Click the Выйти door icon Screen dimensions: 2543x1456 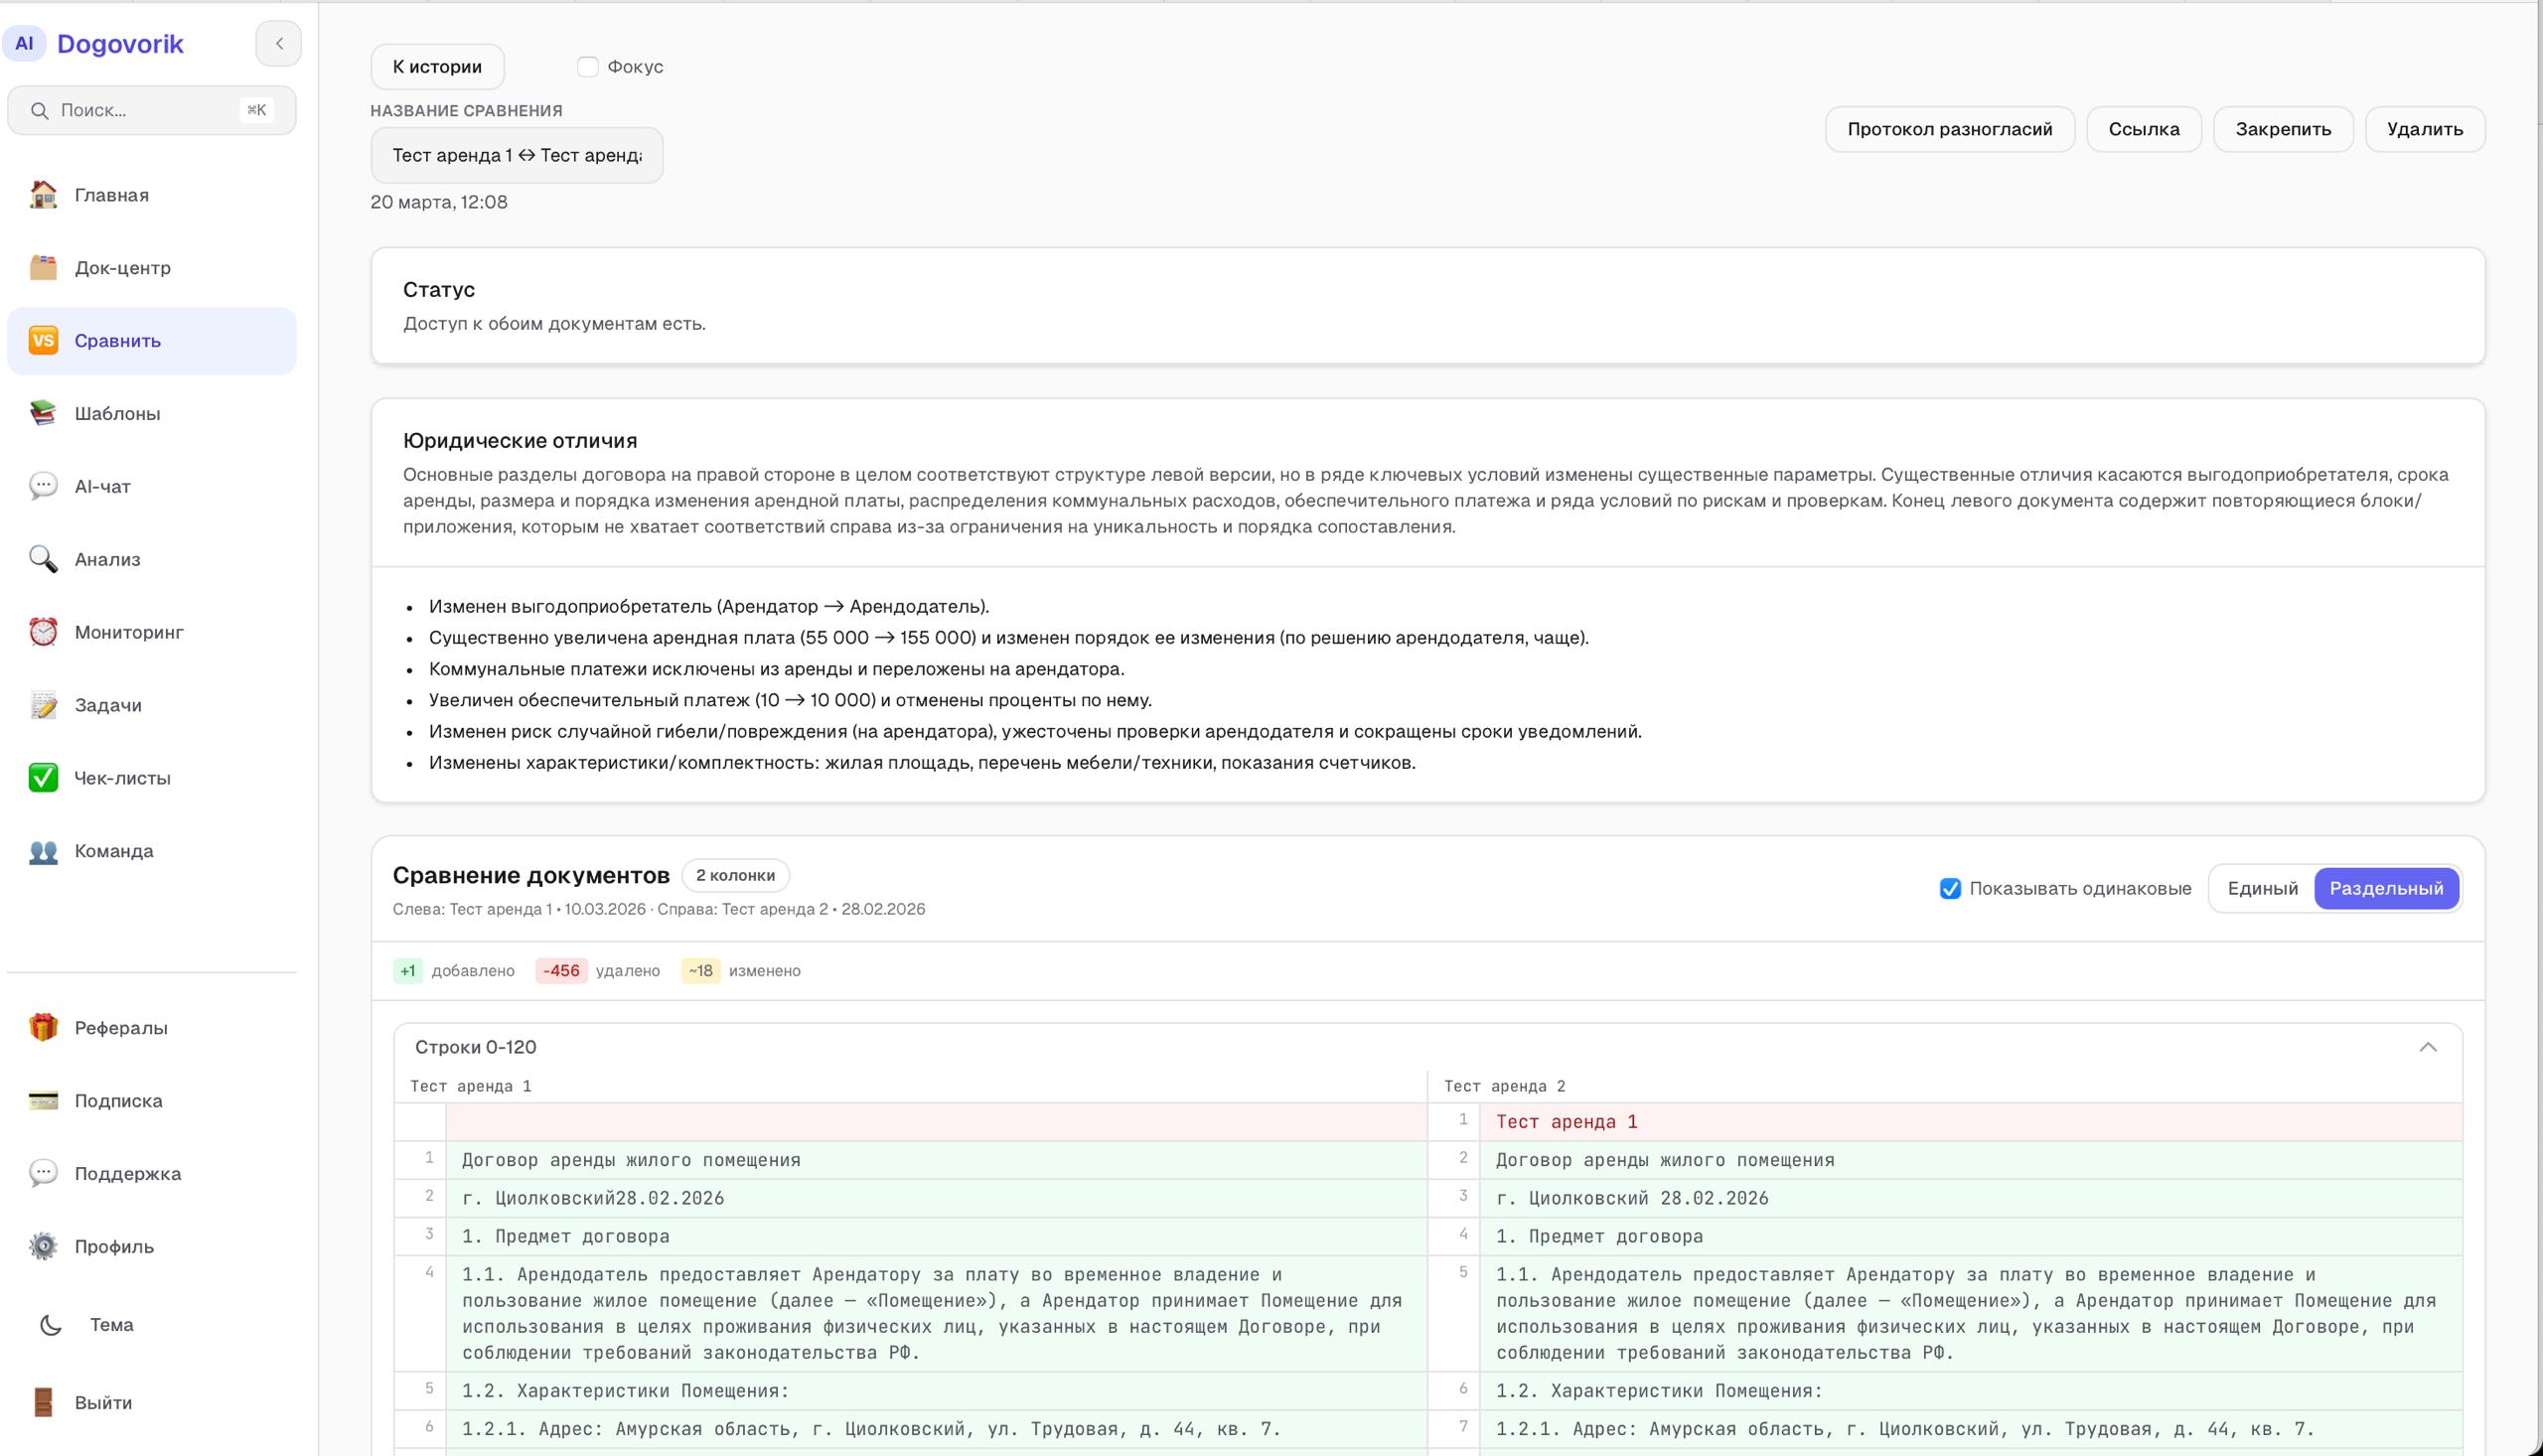point(43,1402)
